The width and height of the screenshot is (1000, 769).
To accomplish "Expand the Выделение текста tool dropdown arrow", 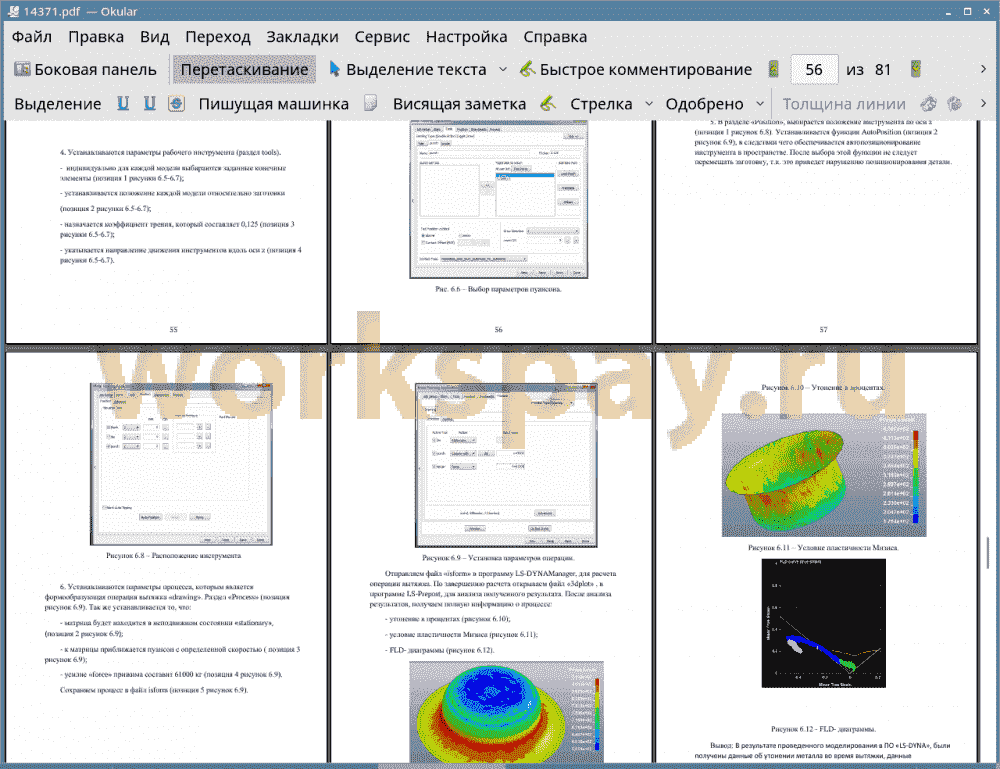I will 503,70.
